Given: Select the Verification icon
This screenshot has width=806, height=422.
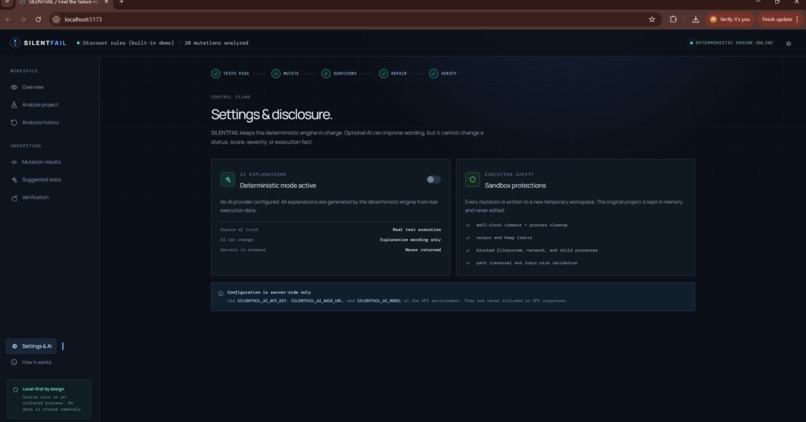Looking at the screenshot, I should tap(14, 198).
